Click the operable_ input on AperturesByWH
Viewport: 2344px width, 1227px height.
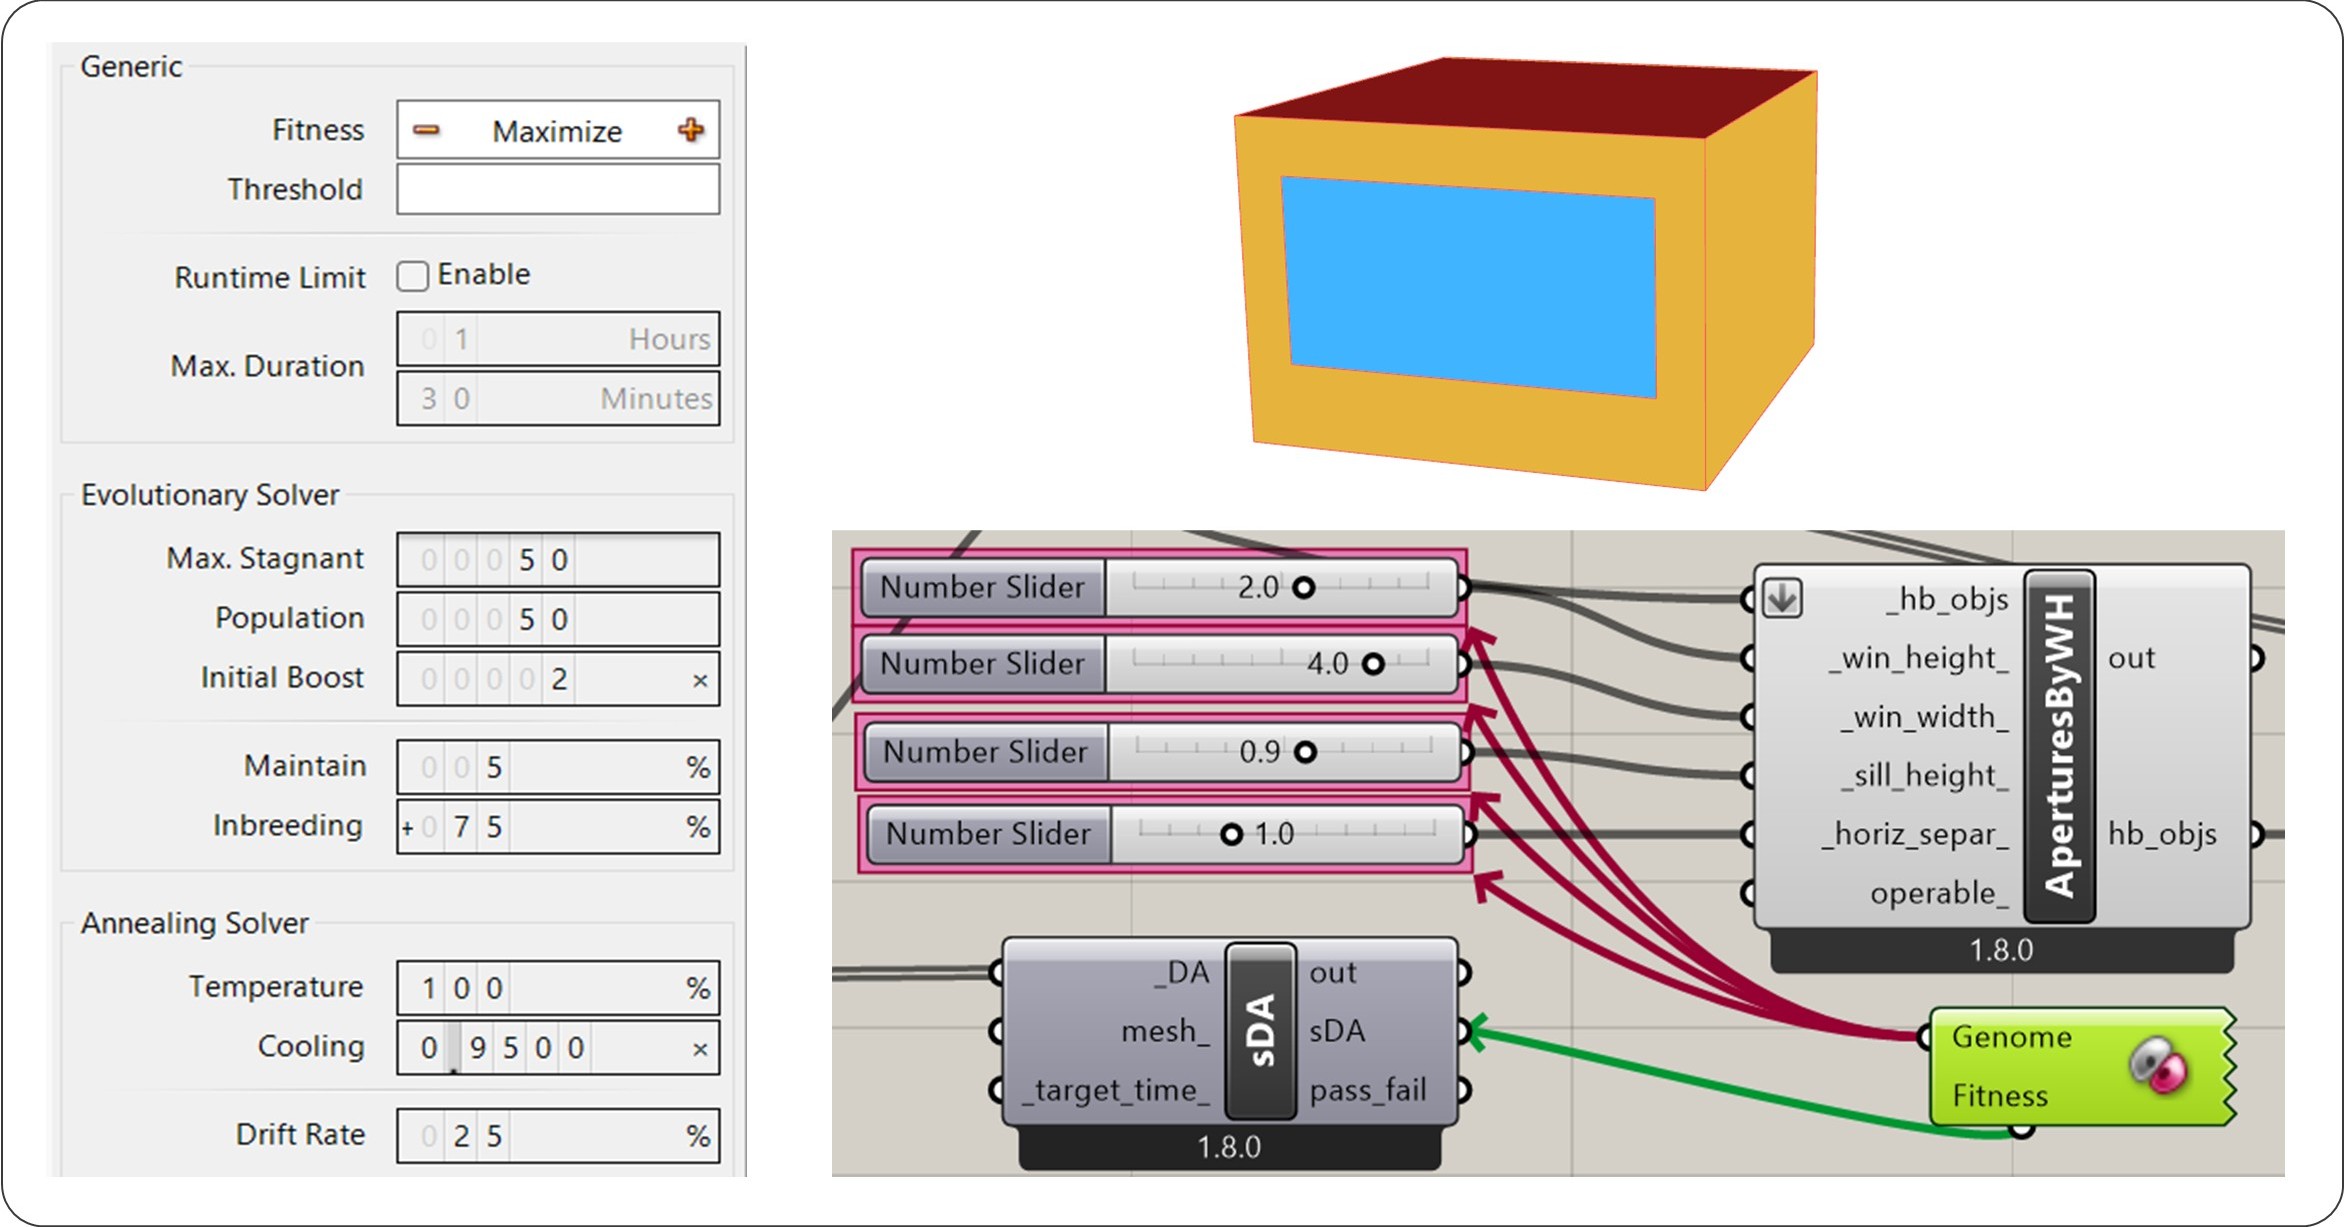click(x=1938, y=892)
